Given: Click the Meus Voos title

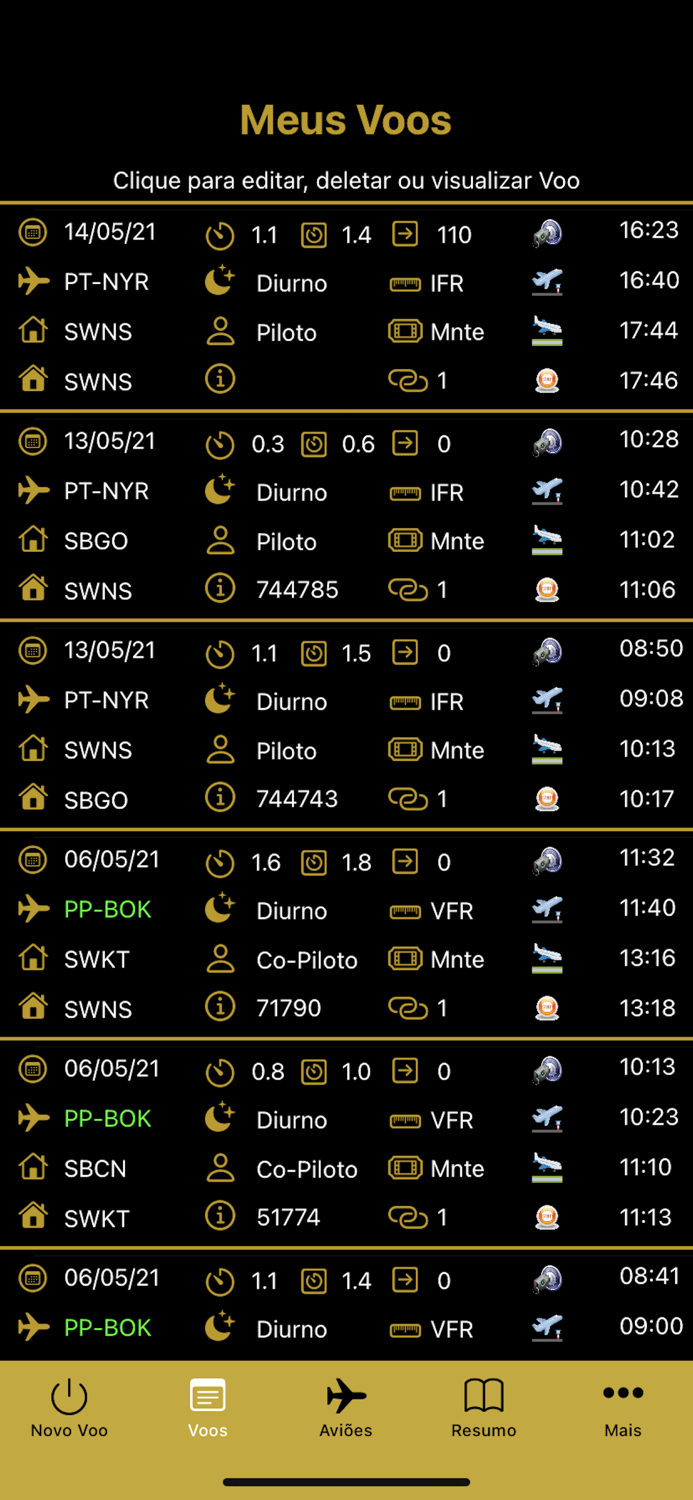Looking at the screenshot, I should click(346, 120).
